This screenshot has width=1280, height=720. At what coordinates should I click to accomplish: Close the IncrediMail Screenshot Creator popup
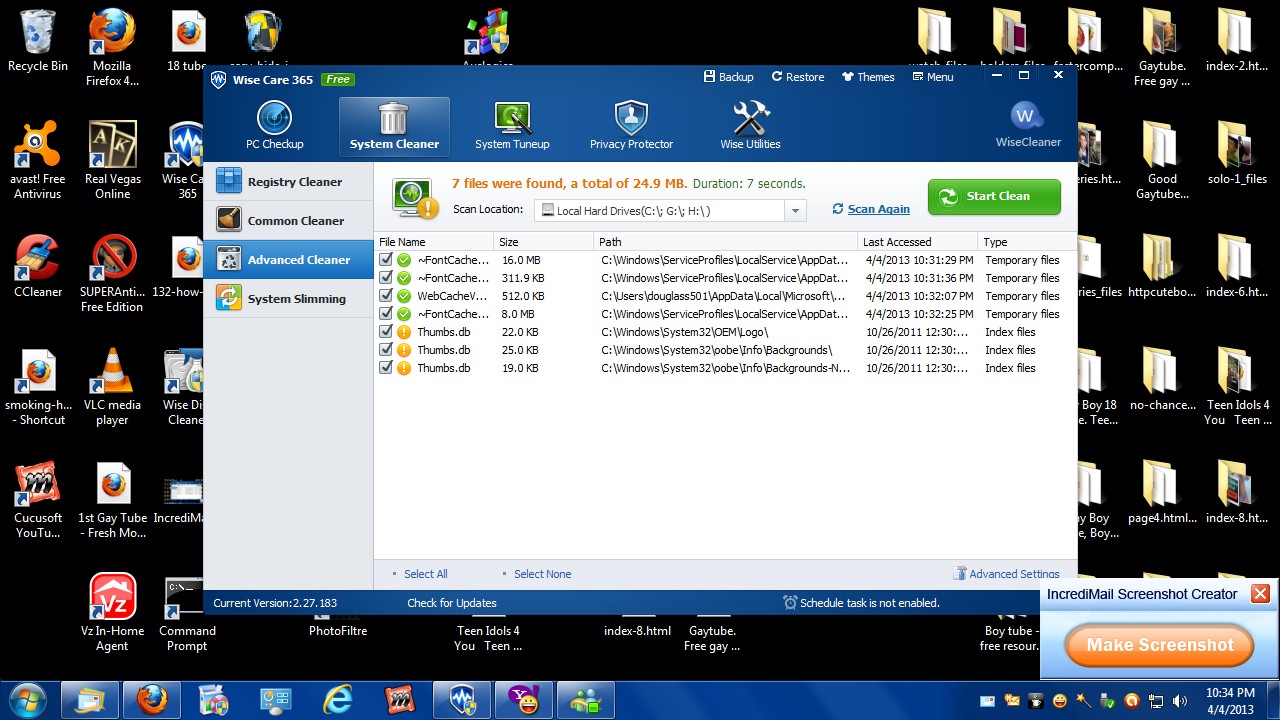[1260, 594]
